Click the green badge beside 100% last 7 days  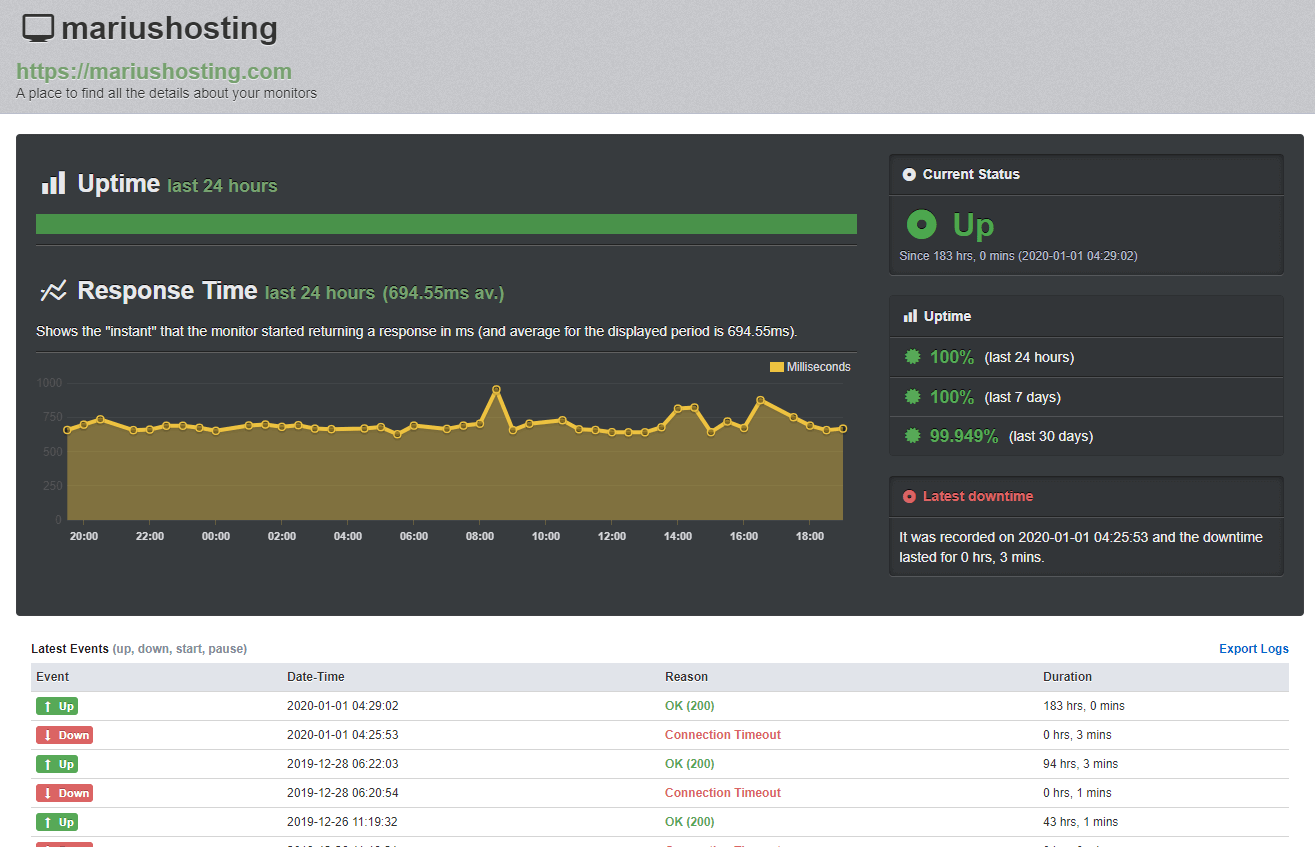[912, 397]
